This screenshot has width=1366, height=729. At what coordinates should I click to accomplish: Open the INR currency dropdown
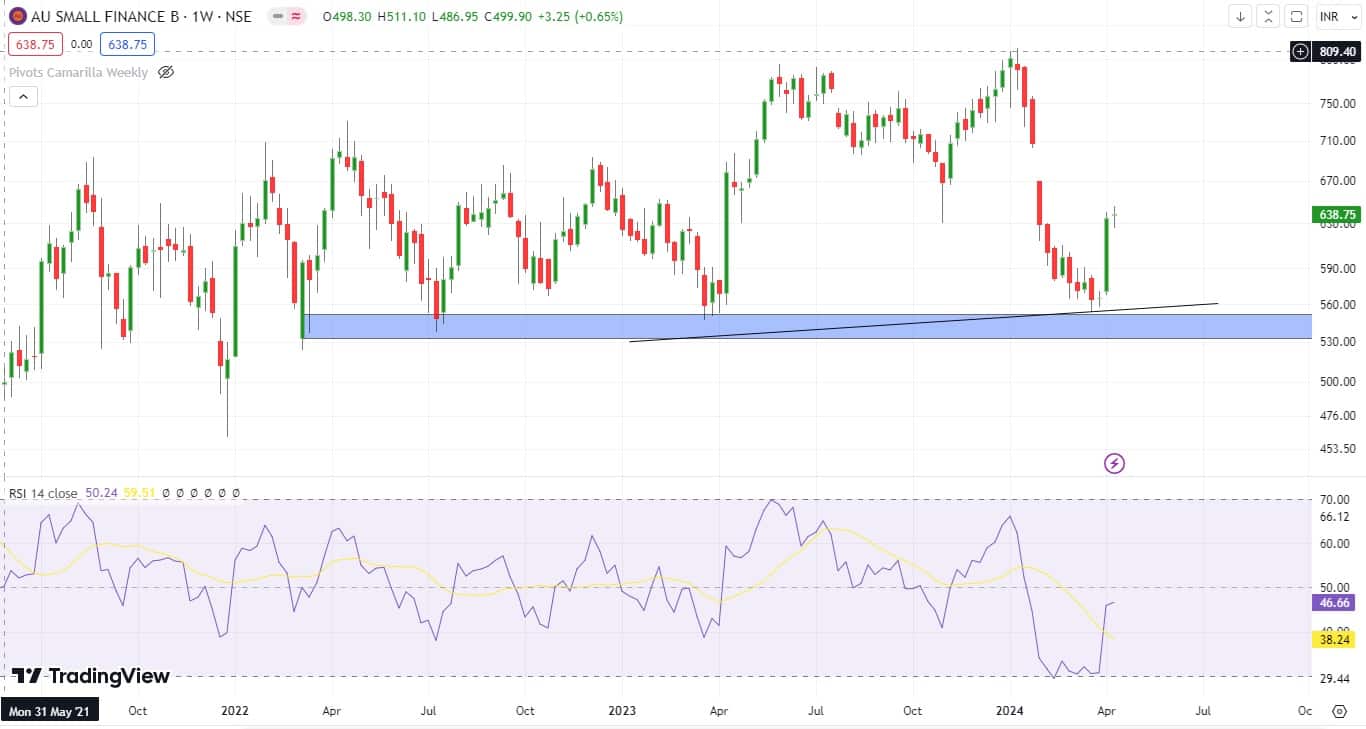(1337, 16)
